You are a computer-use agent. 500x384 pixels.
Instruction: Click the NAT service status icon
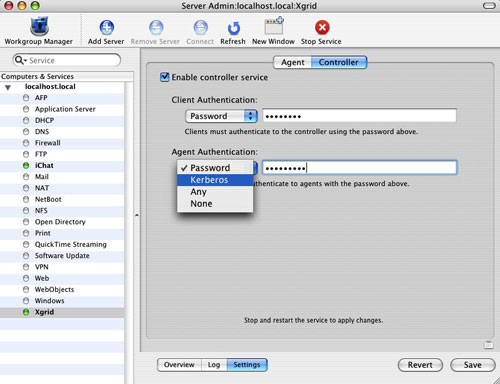click(26, 188)
